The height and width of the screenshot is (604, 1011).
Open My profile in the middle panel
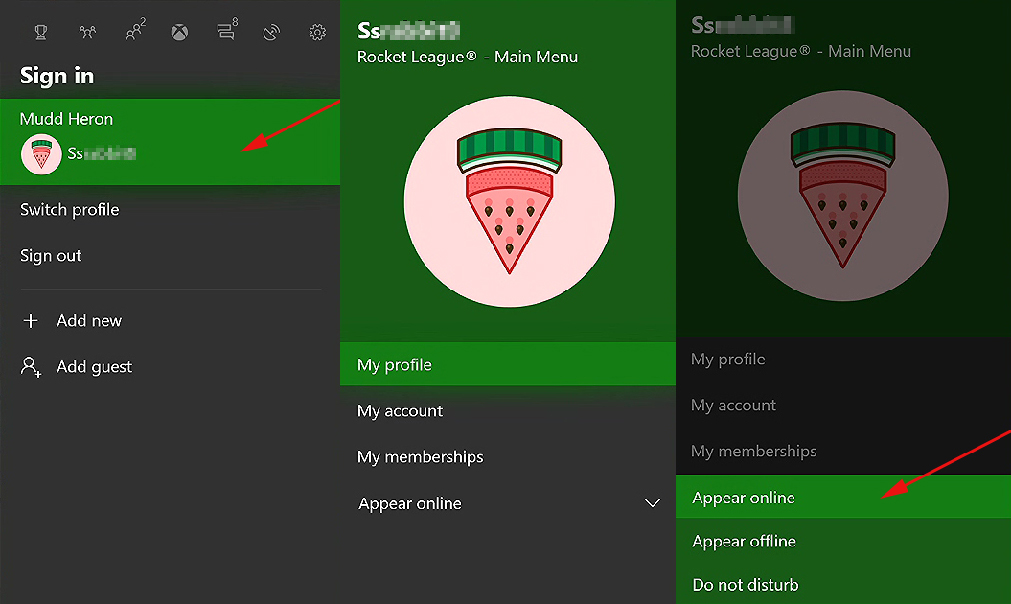tap(507, 364)
